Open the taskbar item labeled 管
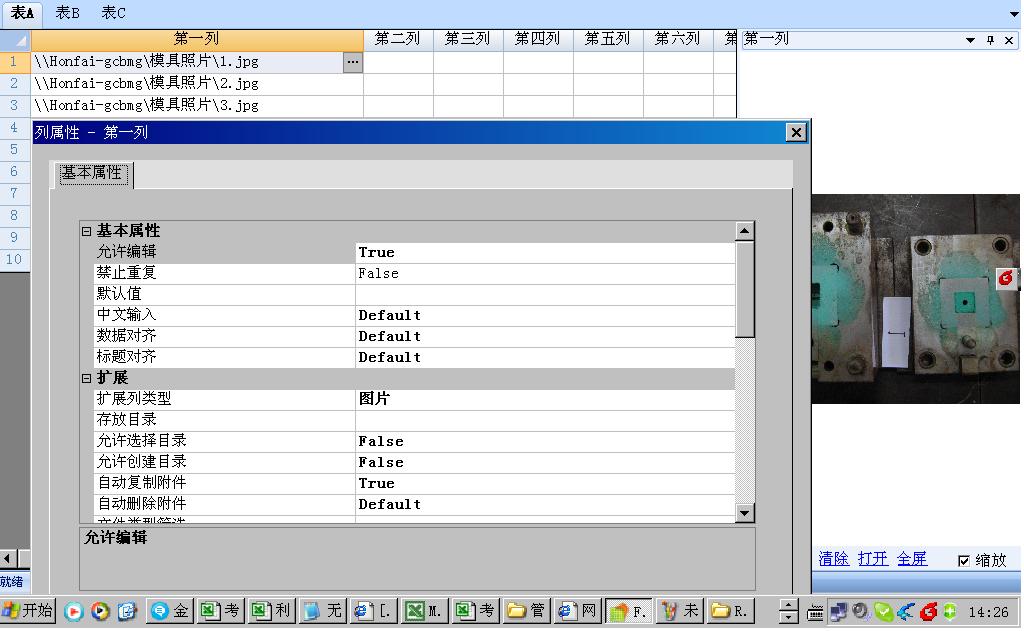Image resolution: width=1024 pixels, height=631 pixels. (527, 611)
